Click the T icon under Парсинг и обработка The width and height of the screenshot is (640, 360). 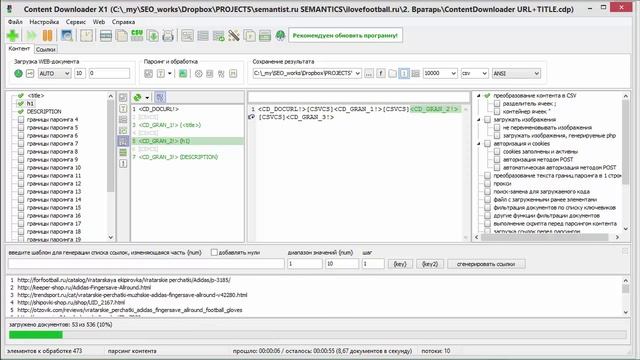pos(160,73)
